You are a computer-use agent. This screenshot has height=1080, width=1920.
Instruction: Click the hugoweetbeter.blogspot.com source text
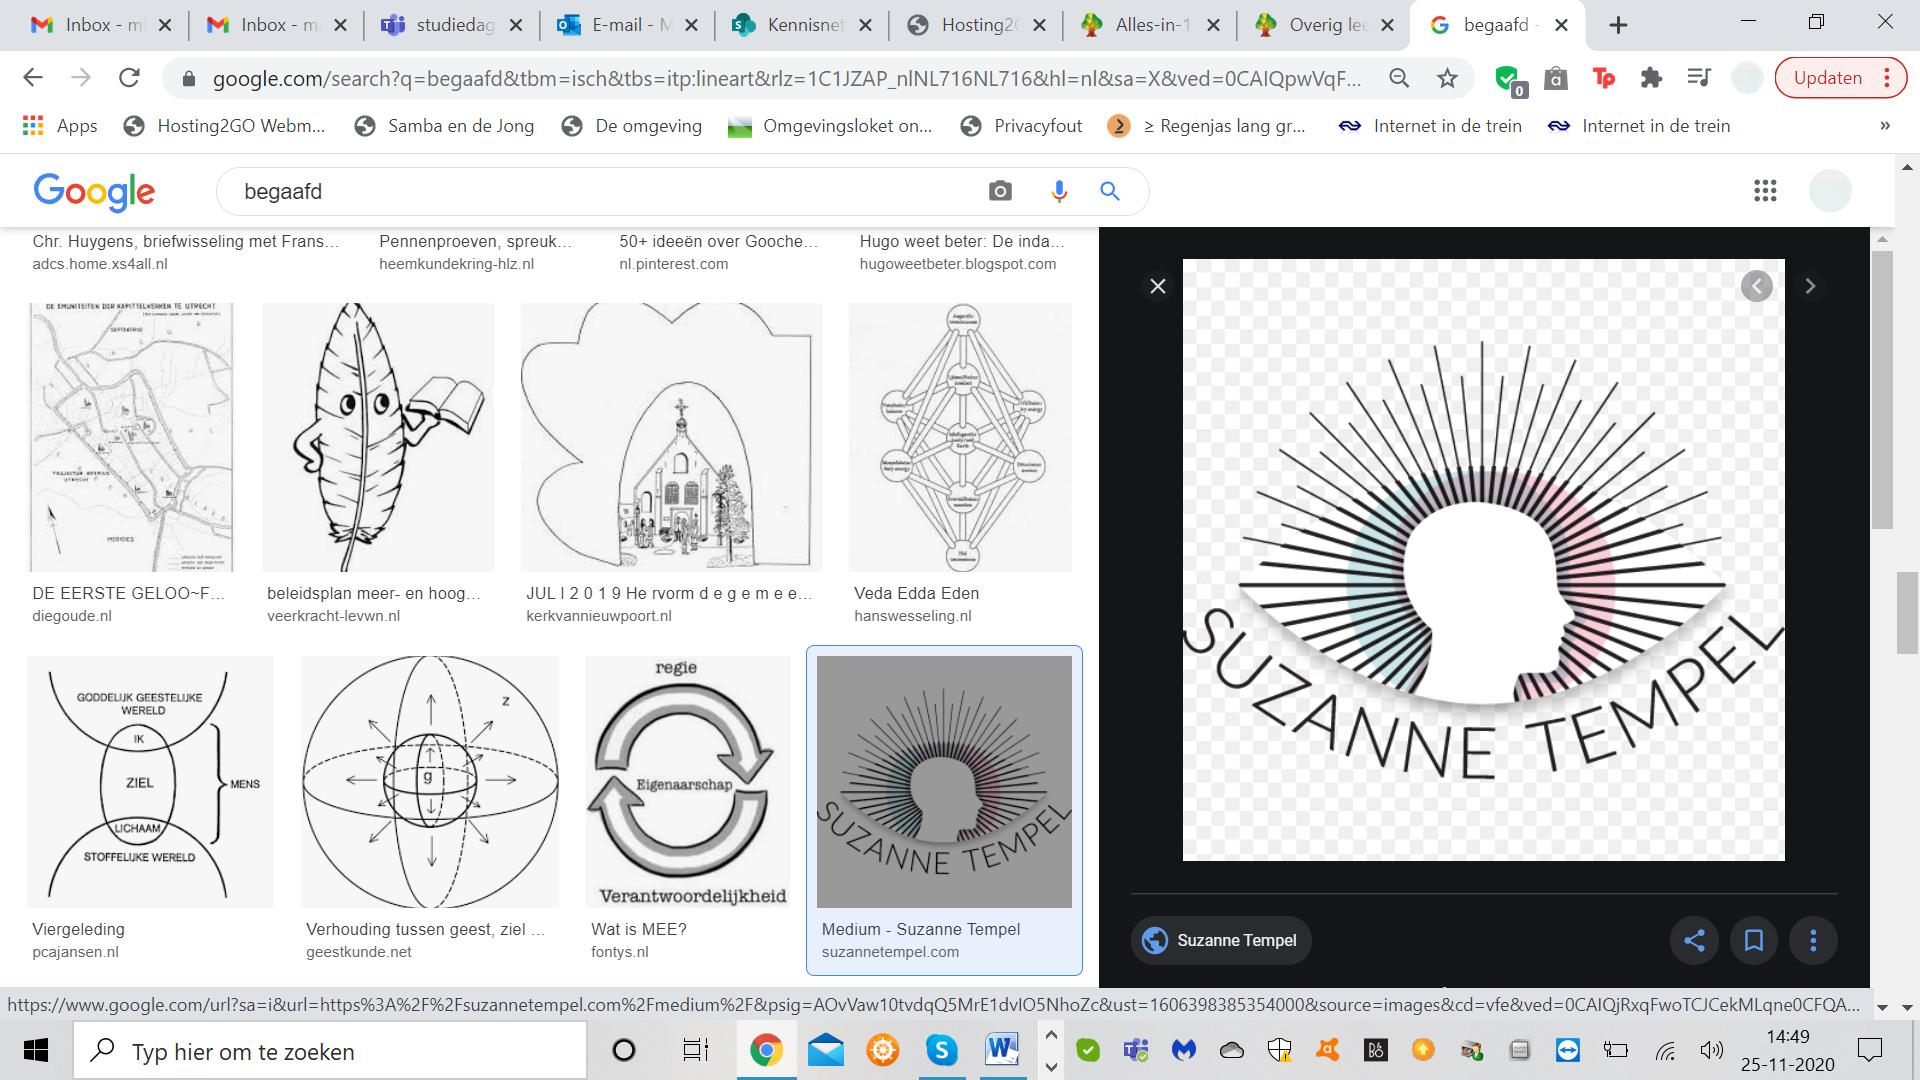click(x=958, y=264)
